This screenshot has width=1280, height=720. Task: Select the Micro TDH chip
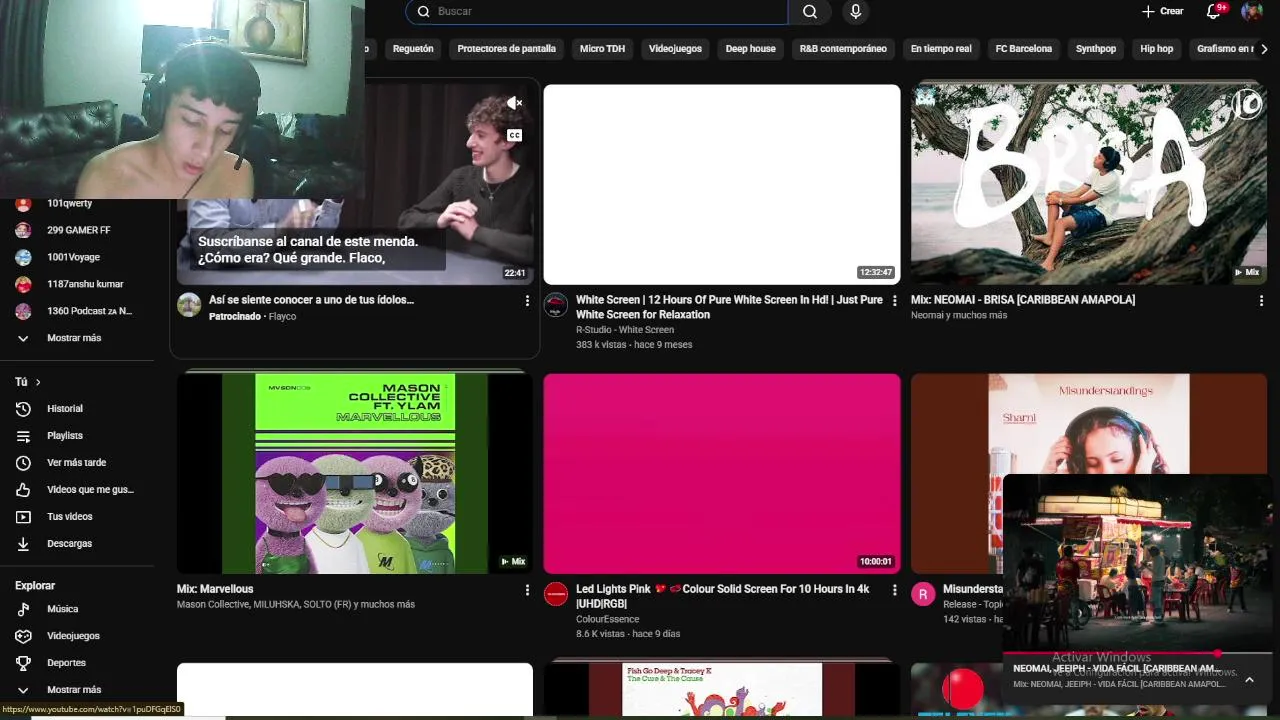pos(602,49)
